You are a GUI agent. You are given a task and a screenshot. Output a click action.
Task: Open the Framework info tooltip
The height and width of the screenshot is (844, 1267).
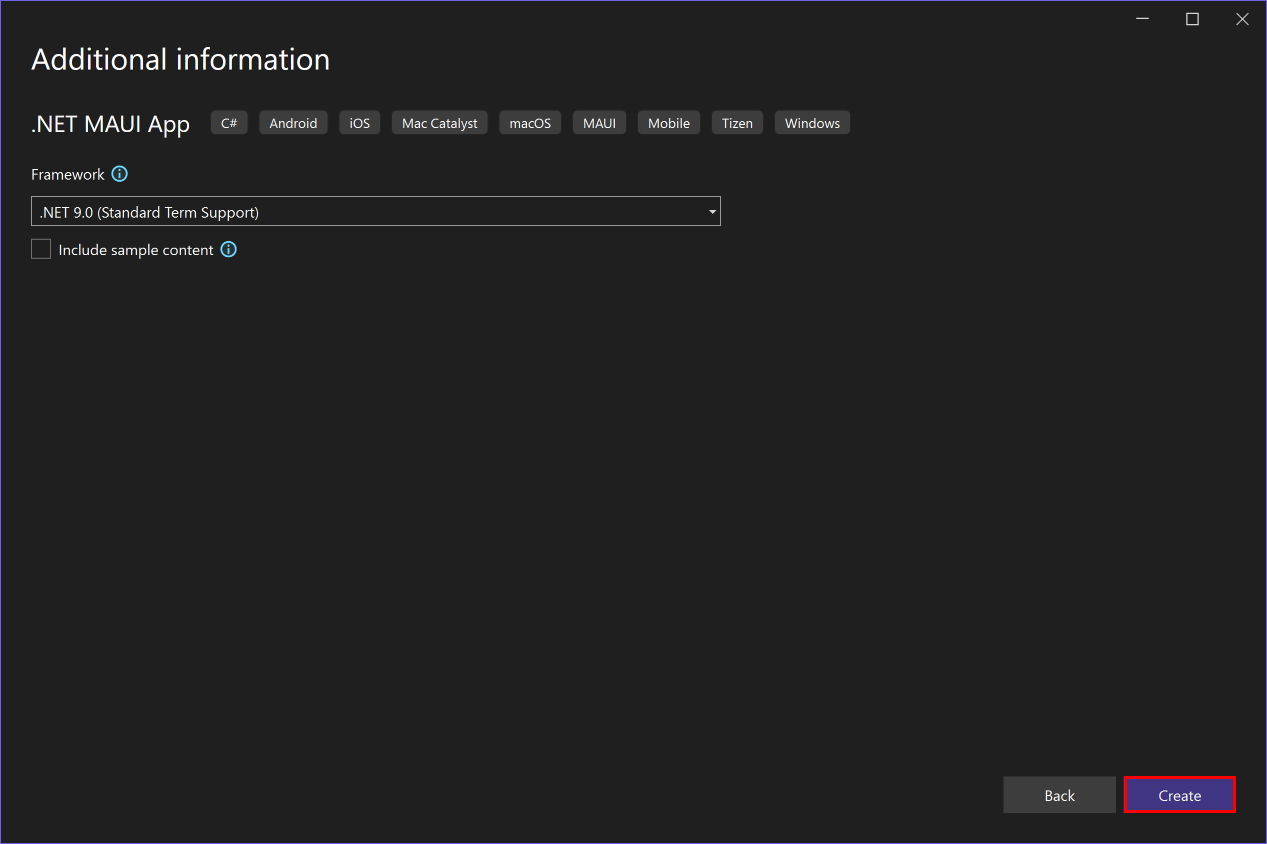pos(119,174)
